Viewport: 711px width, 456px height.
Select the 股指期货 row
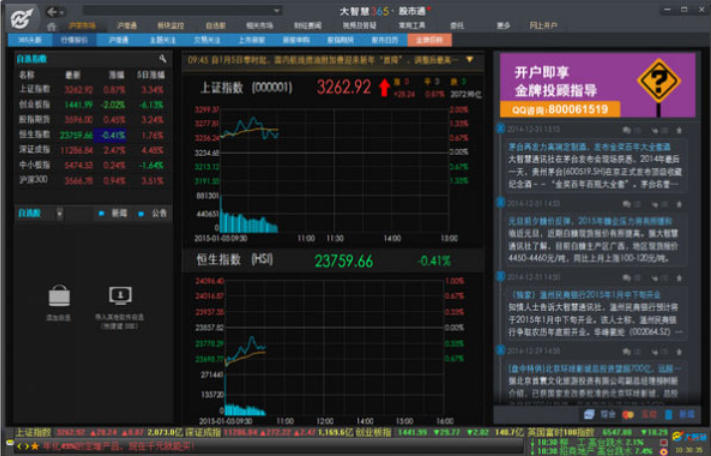pos(92,120)
